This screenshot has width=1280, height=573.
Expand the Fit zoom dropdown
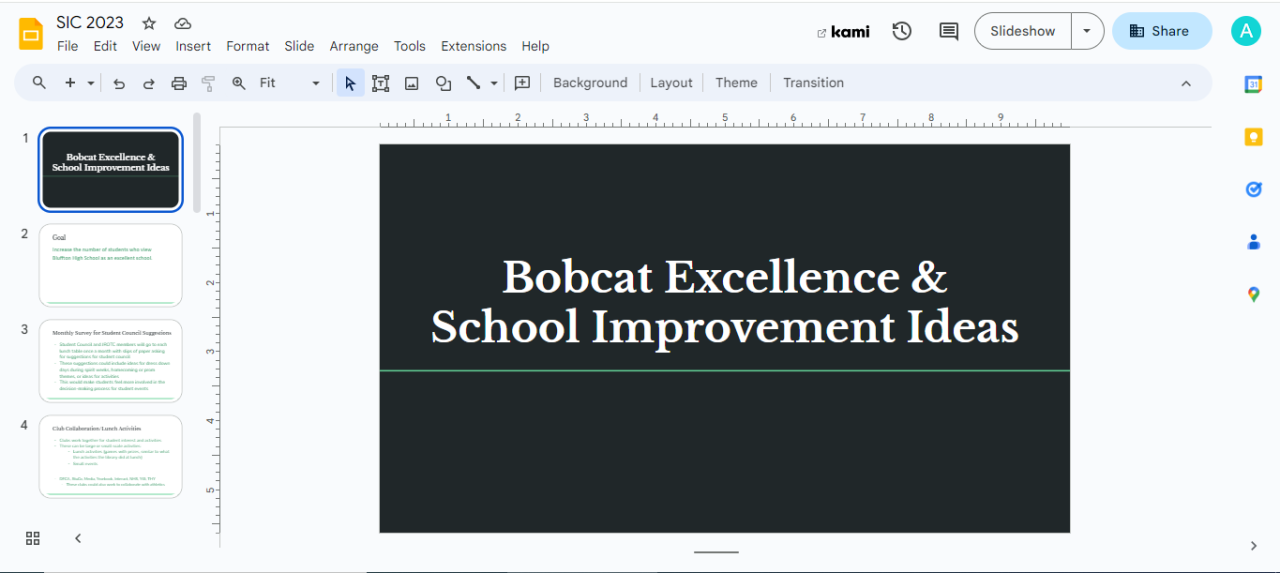[x=316, y=83]
